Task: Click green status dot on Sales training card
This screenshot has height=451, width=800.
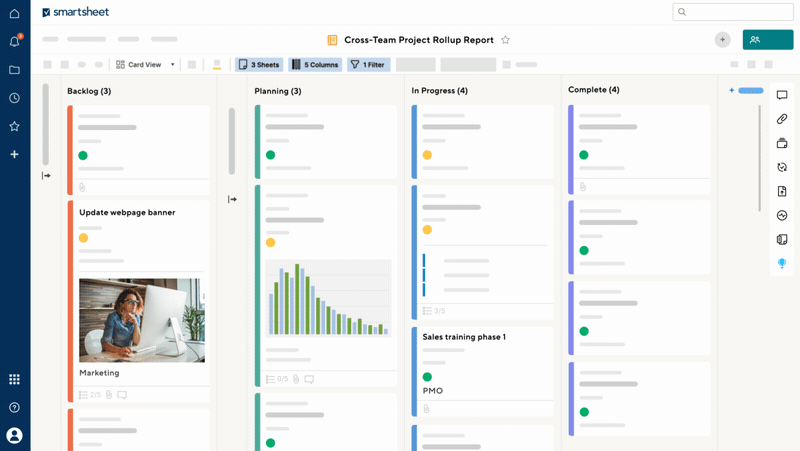Action: (x=427, y=377)
